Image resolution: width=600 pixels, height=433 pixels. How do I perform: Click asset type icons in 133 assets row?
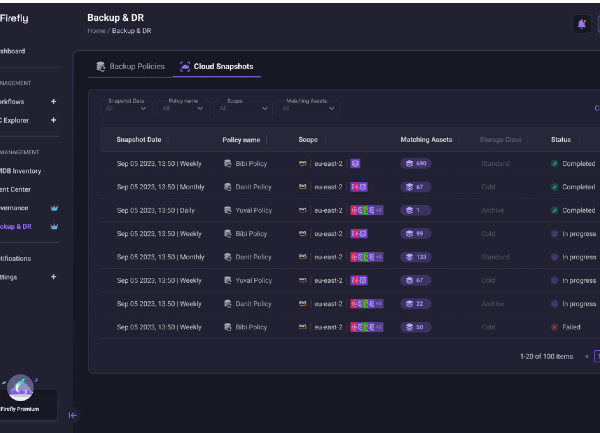(367, 257)
